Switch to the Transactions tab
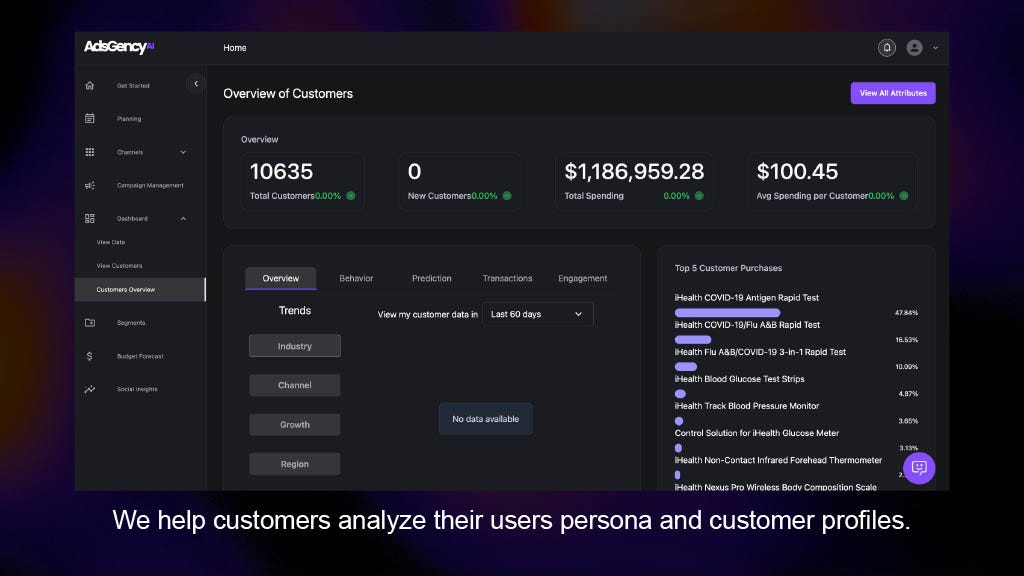The image size is (1024, 576). (507, 278)
